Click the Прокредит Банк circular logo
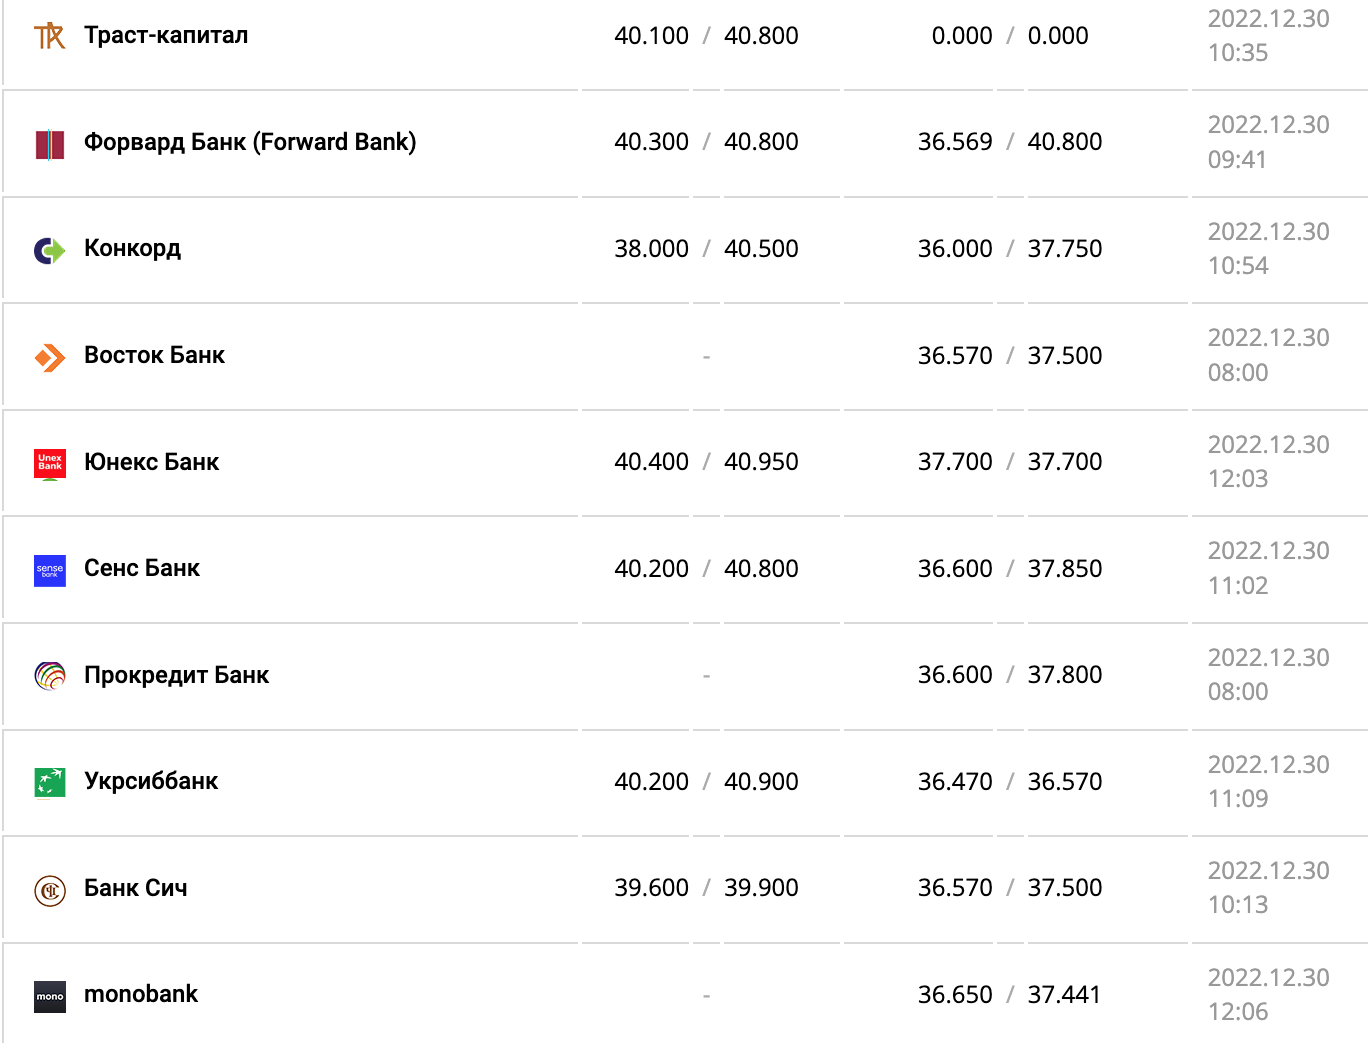 [49, 676]
